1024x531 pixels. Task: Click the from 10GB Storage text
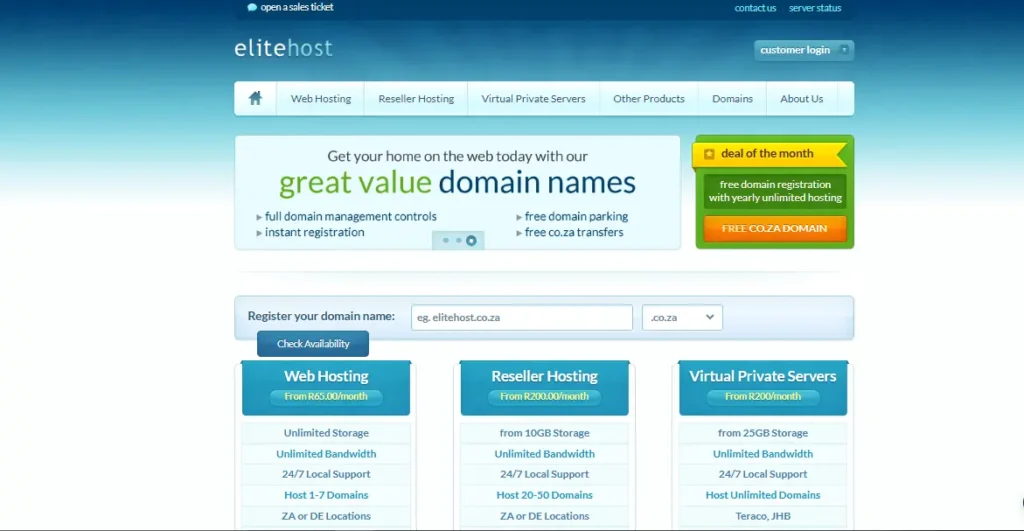(545, 433)
